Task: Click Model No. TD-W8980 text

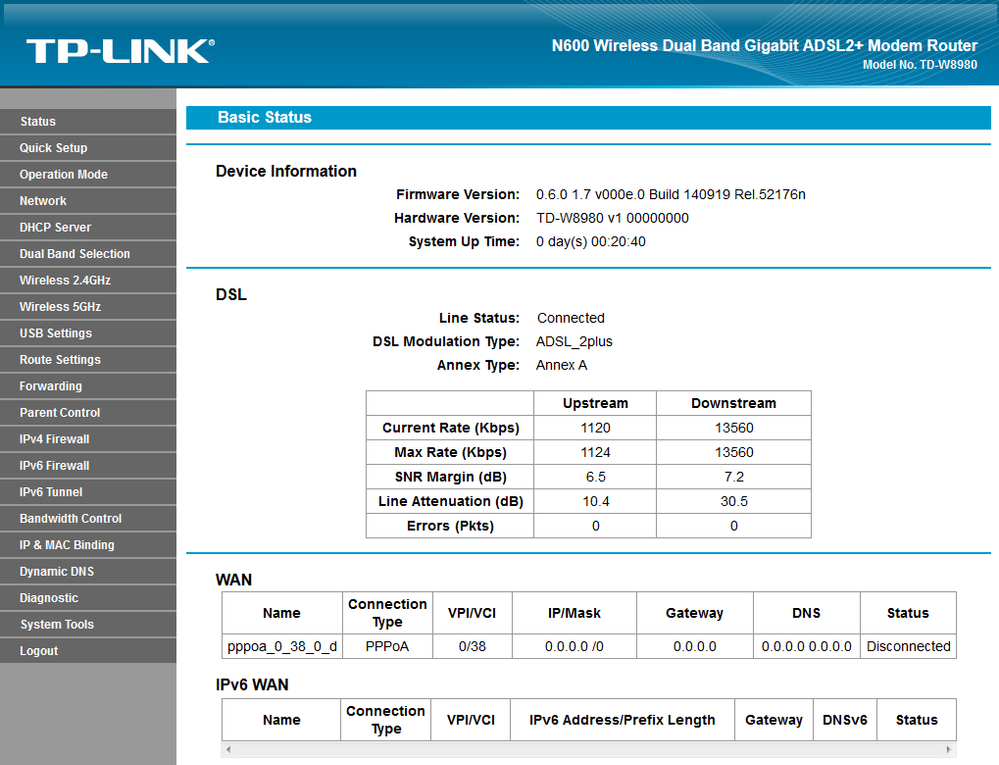Action: coord(919,64)
